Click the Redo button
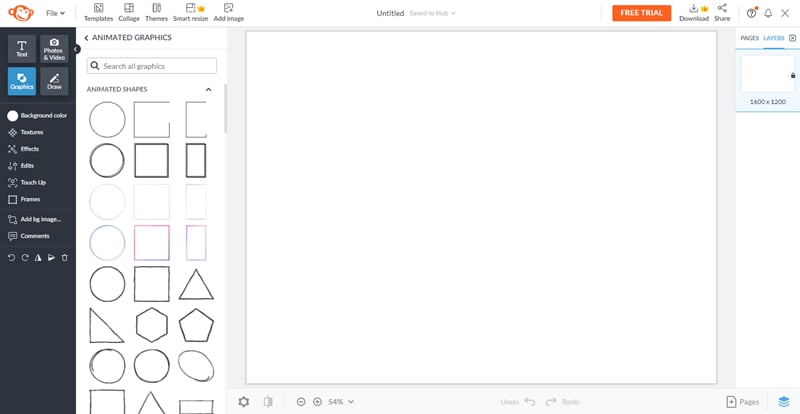800x414 pixels. (x=562, y=402)
